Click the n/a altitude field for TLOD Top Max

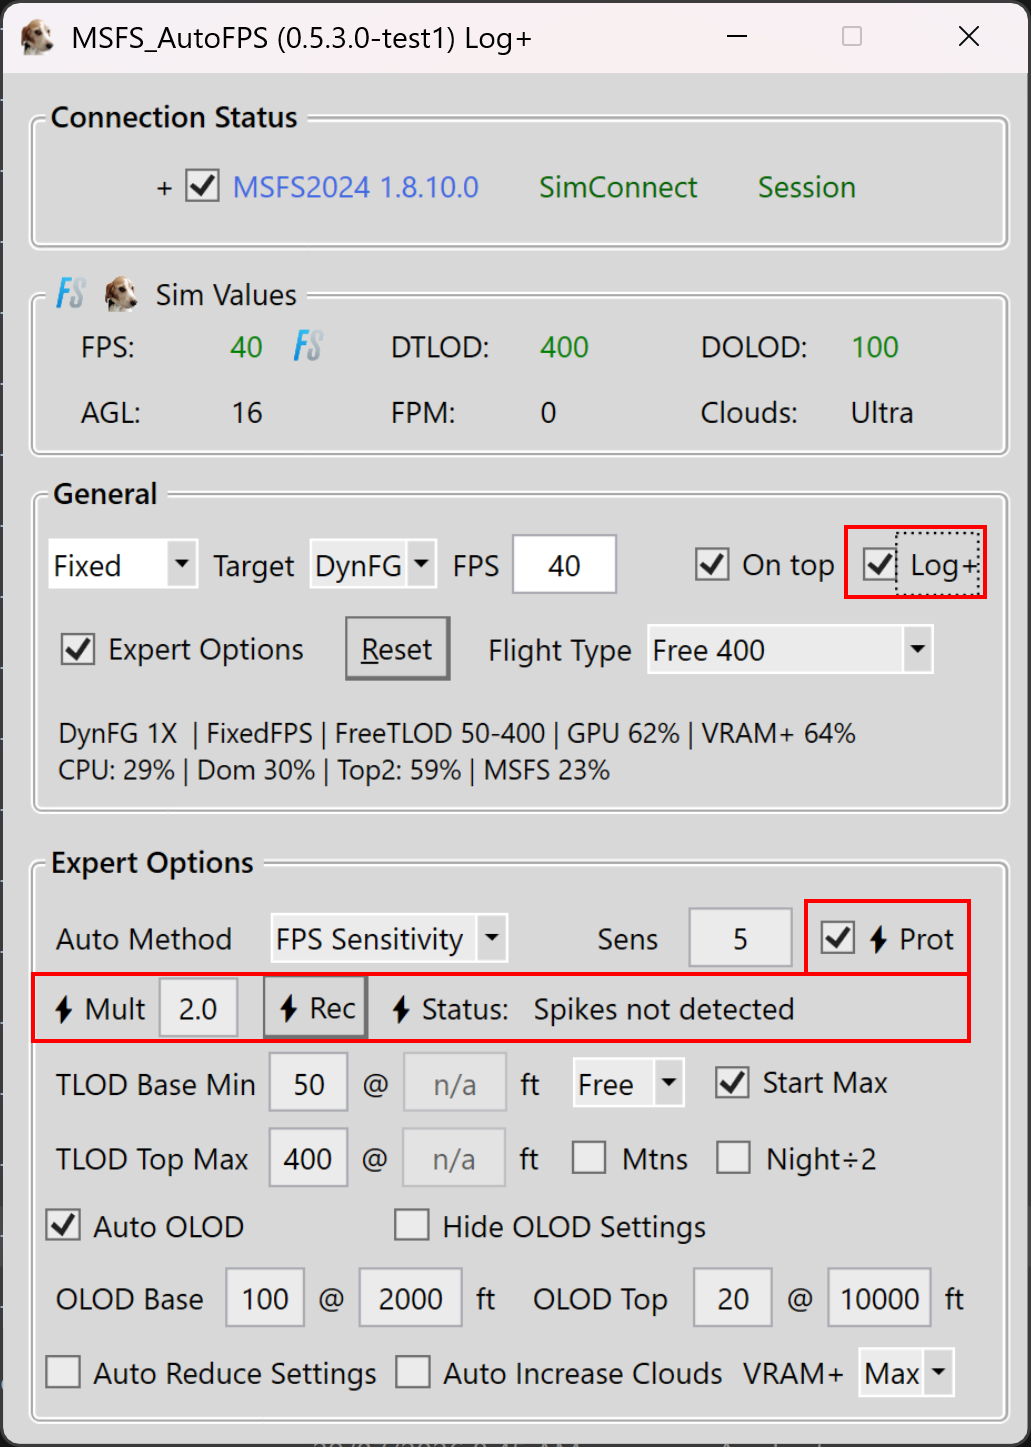[x=454, y=1158]
